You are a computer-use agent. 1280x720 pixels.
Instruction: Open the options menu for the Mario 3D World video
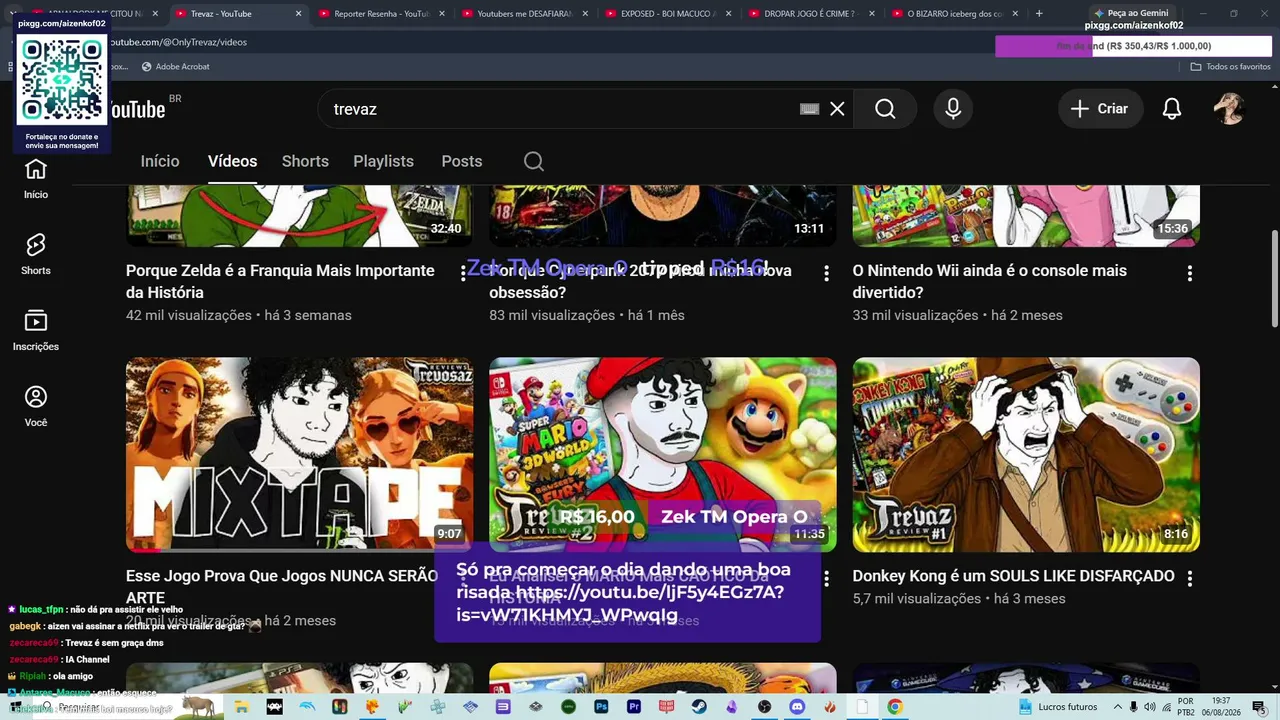(x=826, y=578)
